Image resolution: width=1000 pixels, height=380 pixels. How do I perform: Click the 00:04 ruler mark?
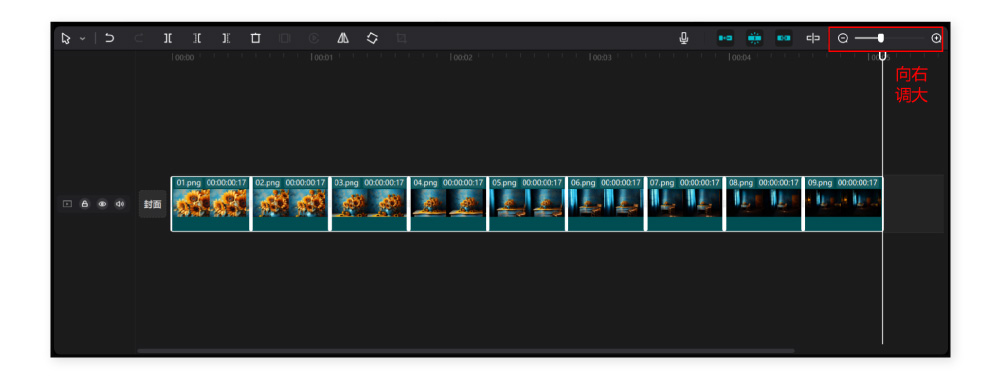(740, 57)
